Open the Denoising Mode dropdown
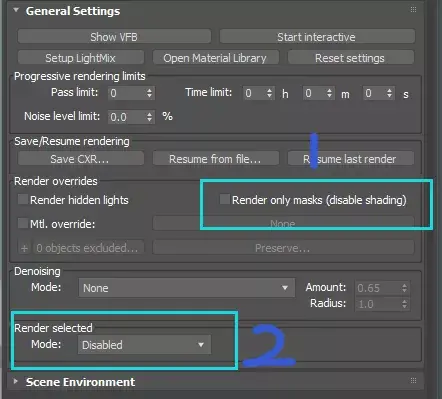This screenshot has height=399, width=442. pos(187,288)
